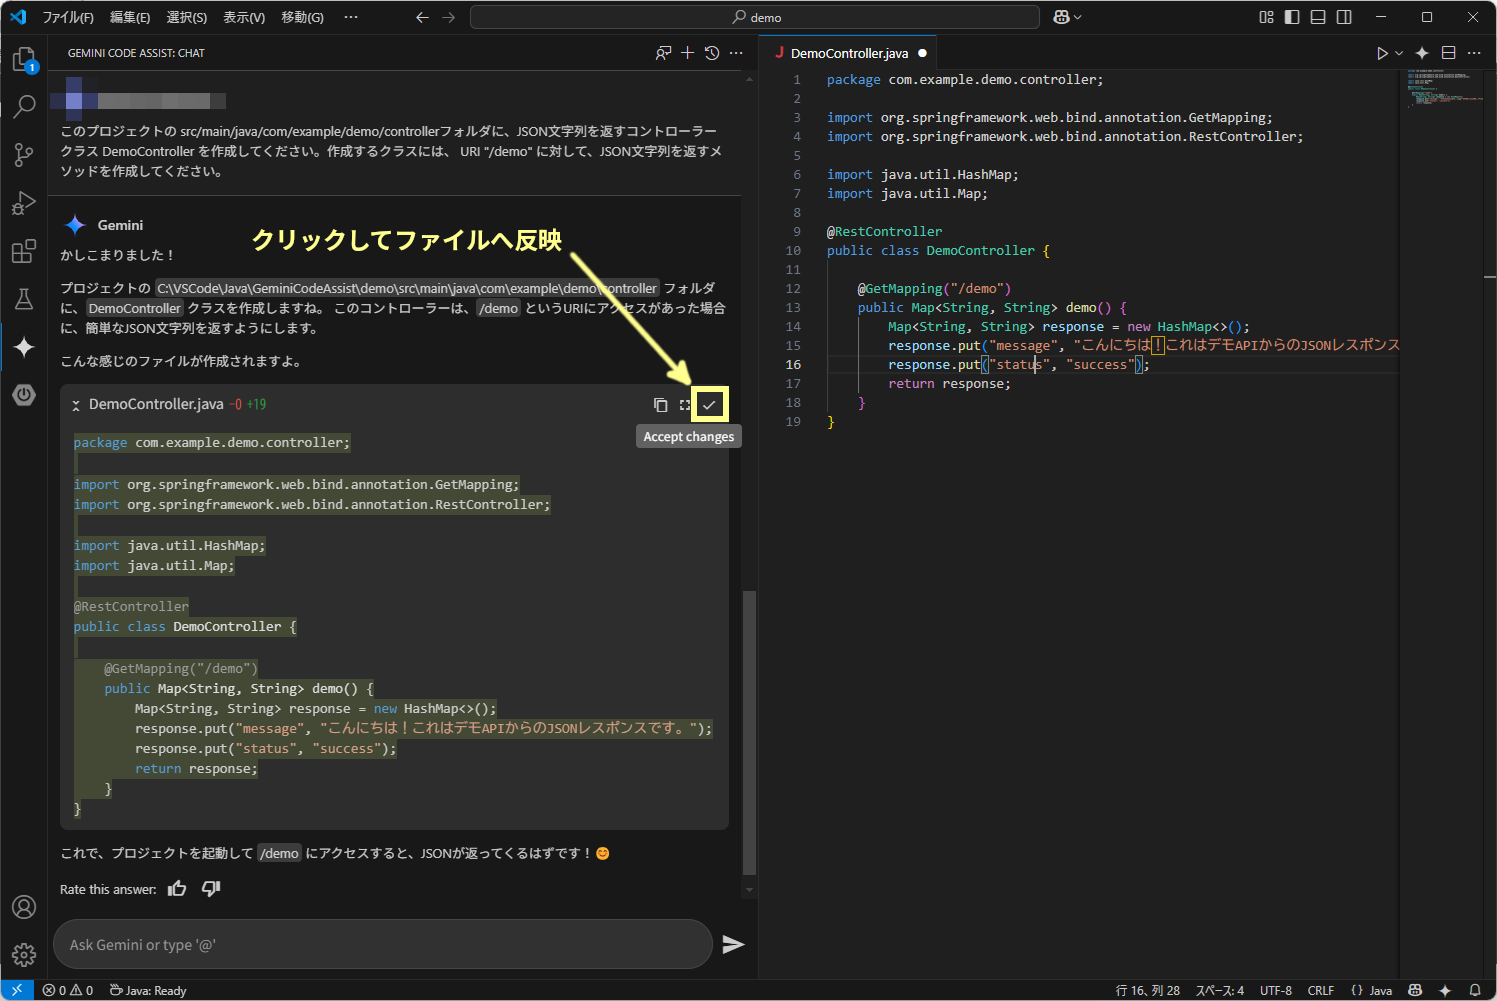Open the Gemini chat more actions ellipsis menu
1497x1001 pixels.
tap(736, 52)
